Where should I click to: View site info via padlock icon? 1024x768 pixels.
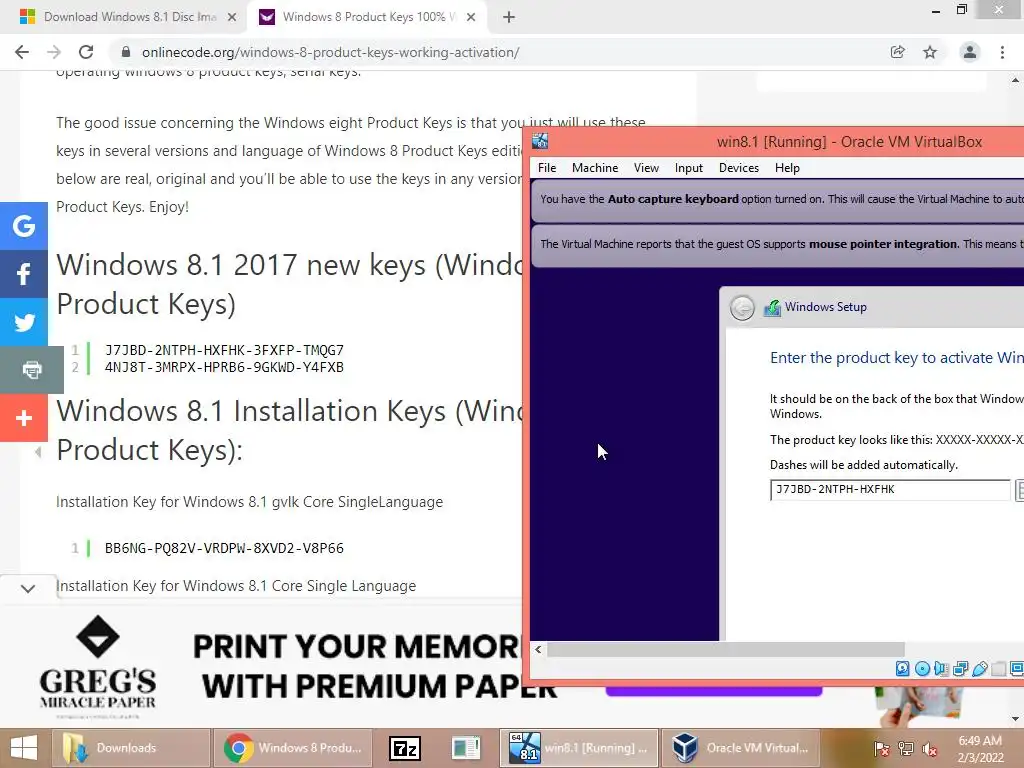point(126,52)
